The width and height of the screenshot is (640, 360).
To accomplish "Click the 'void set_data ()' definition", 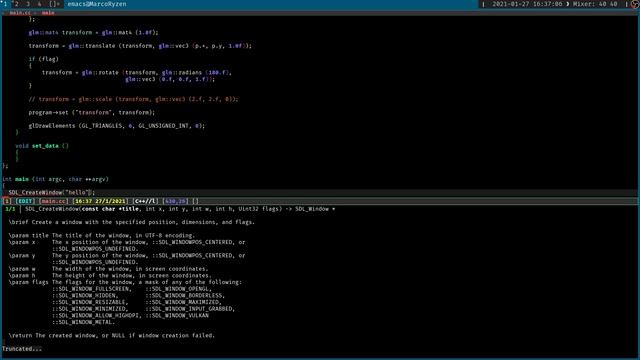I will click(x=42, y=146).
